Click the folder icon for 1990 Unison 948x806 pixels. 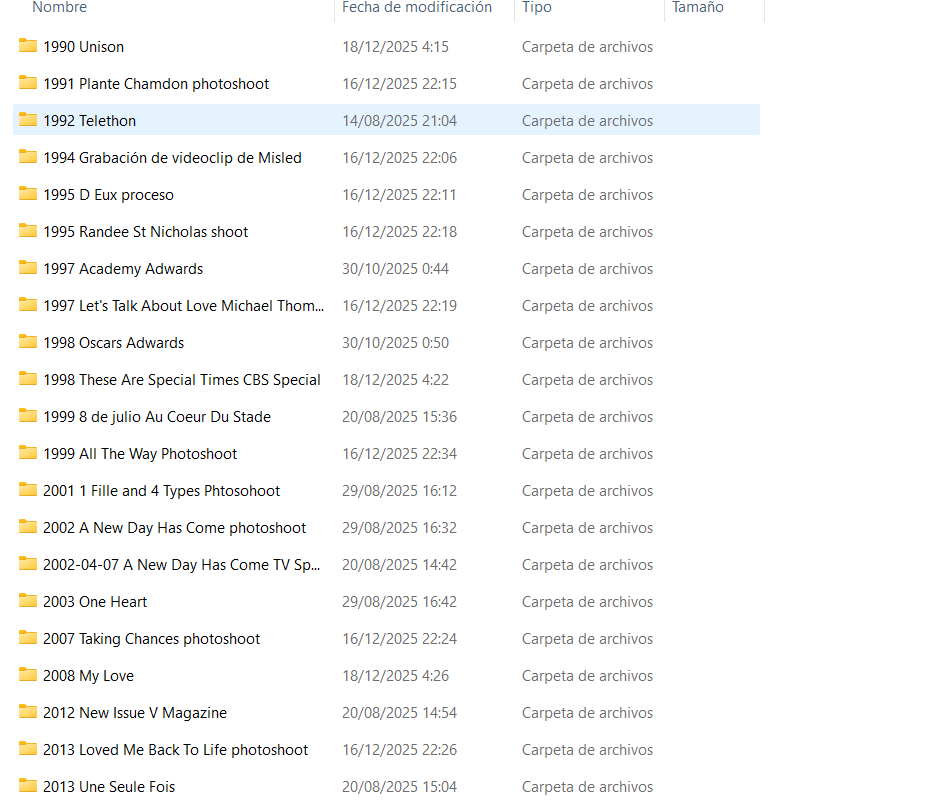click(x=28, y=46)
